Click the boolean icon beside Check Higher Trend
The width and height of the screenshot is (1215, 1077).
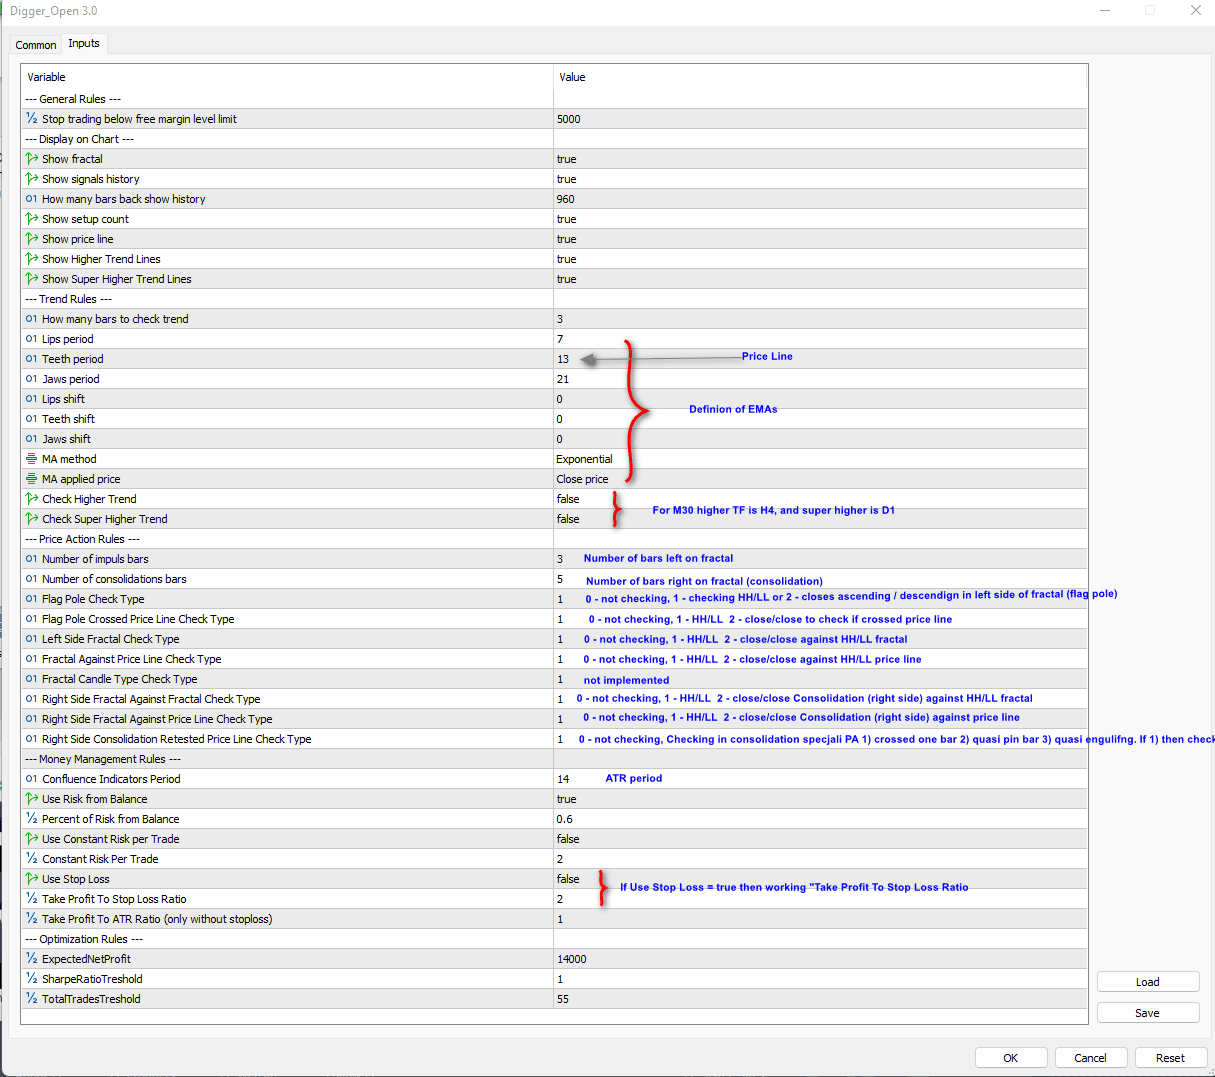(x=32, y=499)
